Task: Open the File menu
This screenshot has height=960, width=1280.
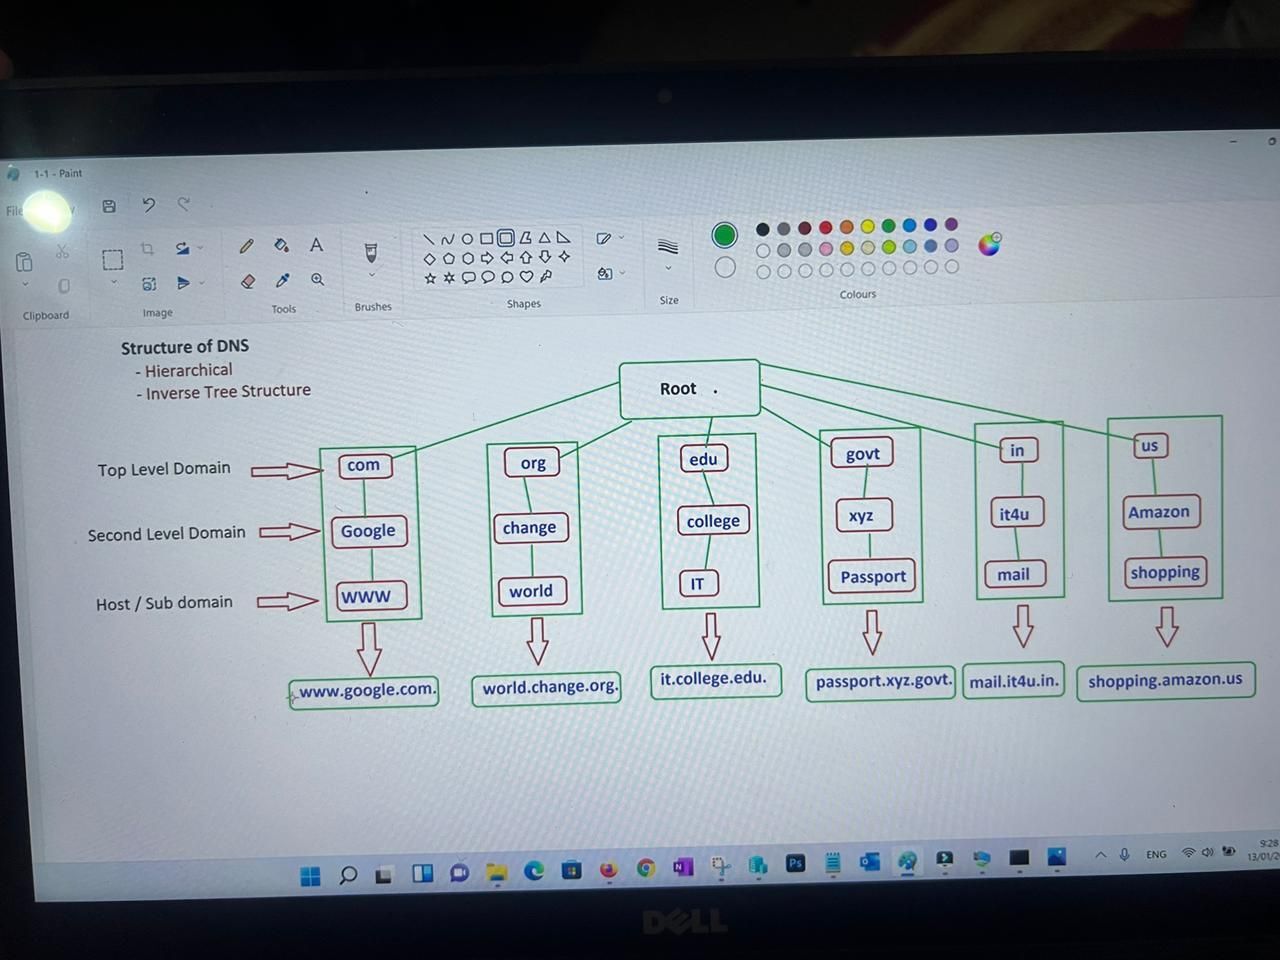Action: [x=14, y=211]
